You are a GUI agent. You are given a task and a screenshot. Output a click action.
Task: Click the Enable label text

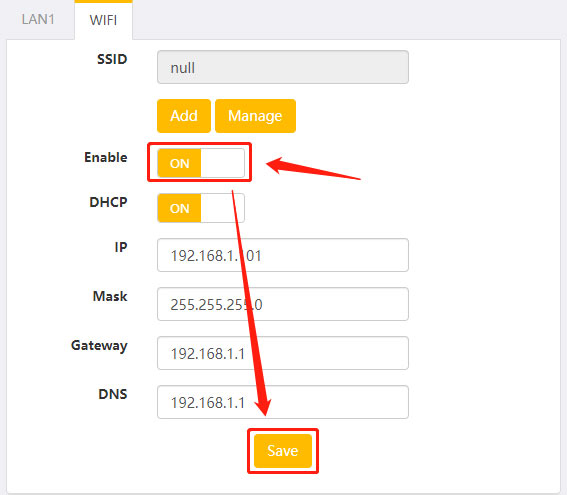tap(106, 157)
